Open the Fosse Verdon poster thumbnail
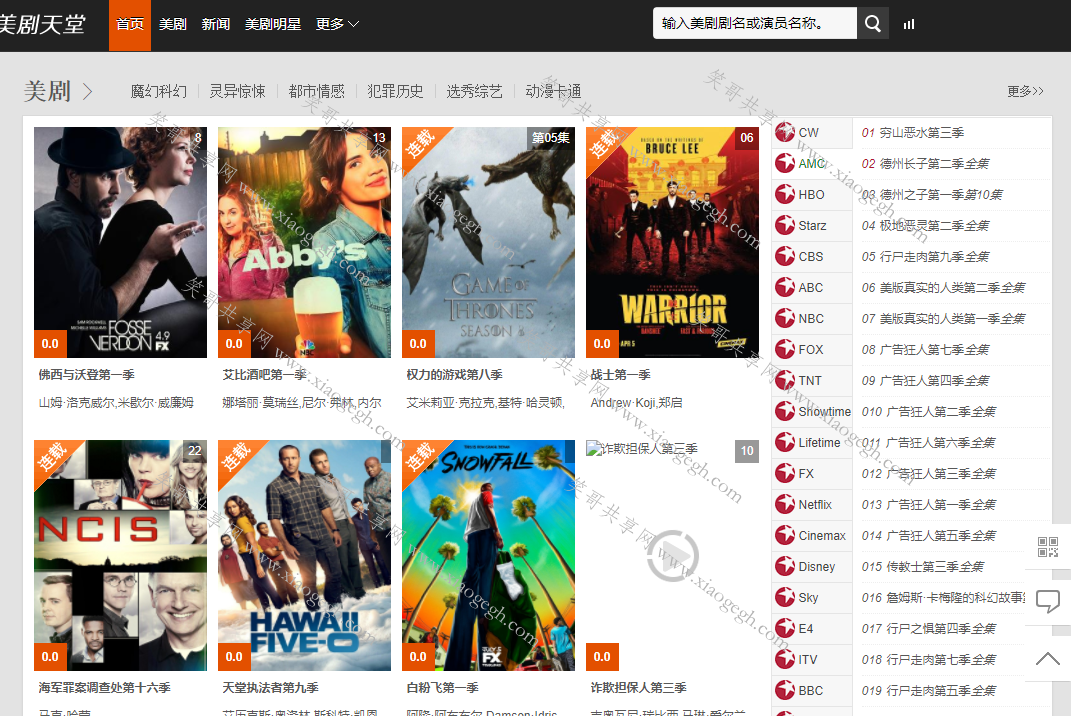 tap(120, 243)
